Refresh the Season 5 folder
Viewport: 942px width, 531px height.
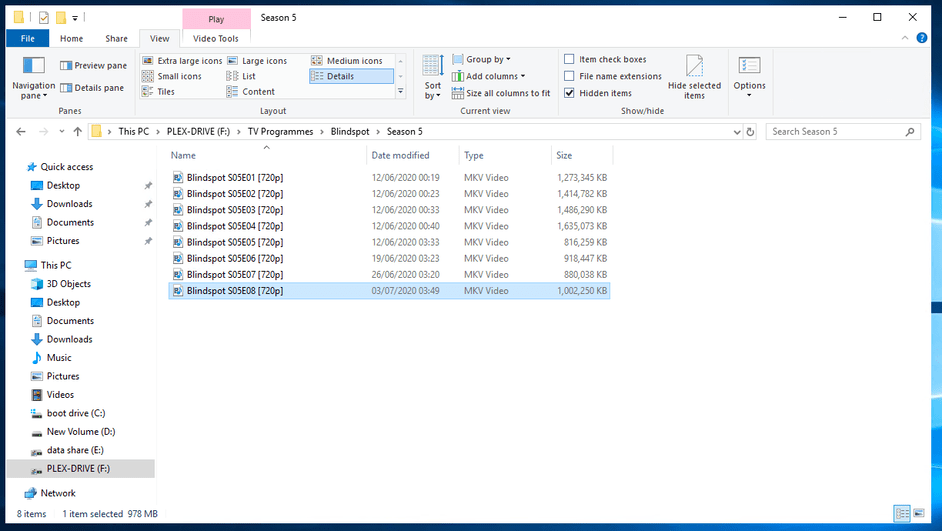point(750,132)
